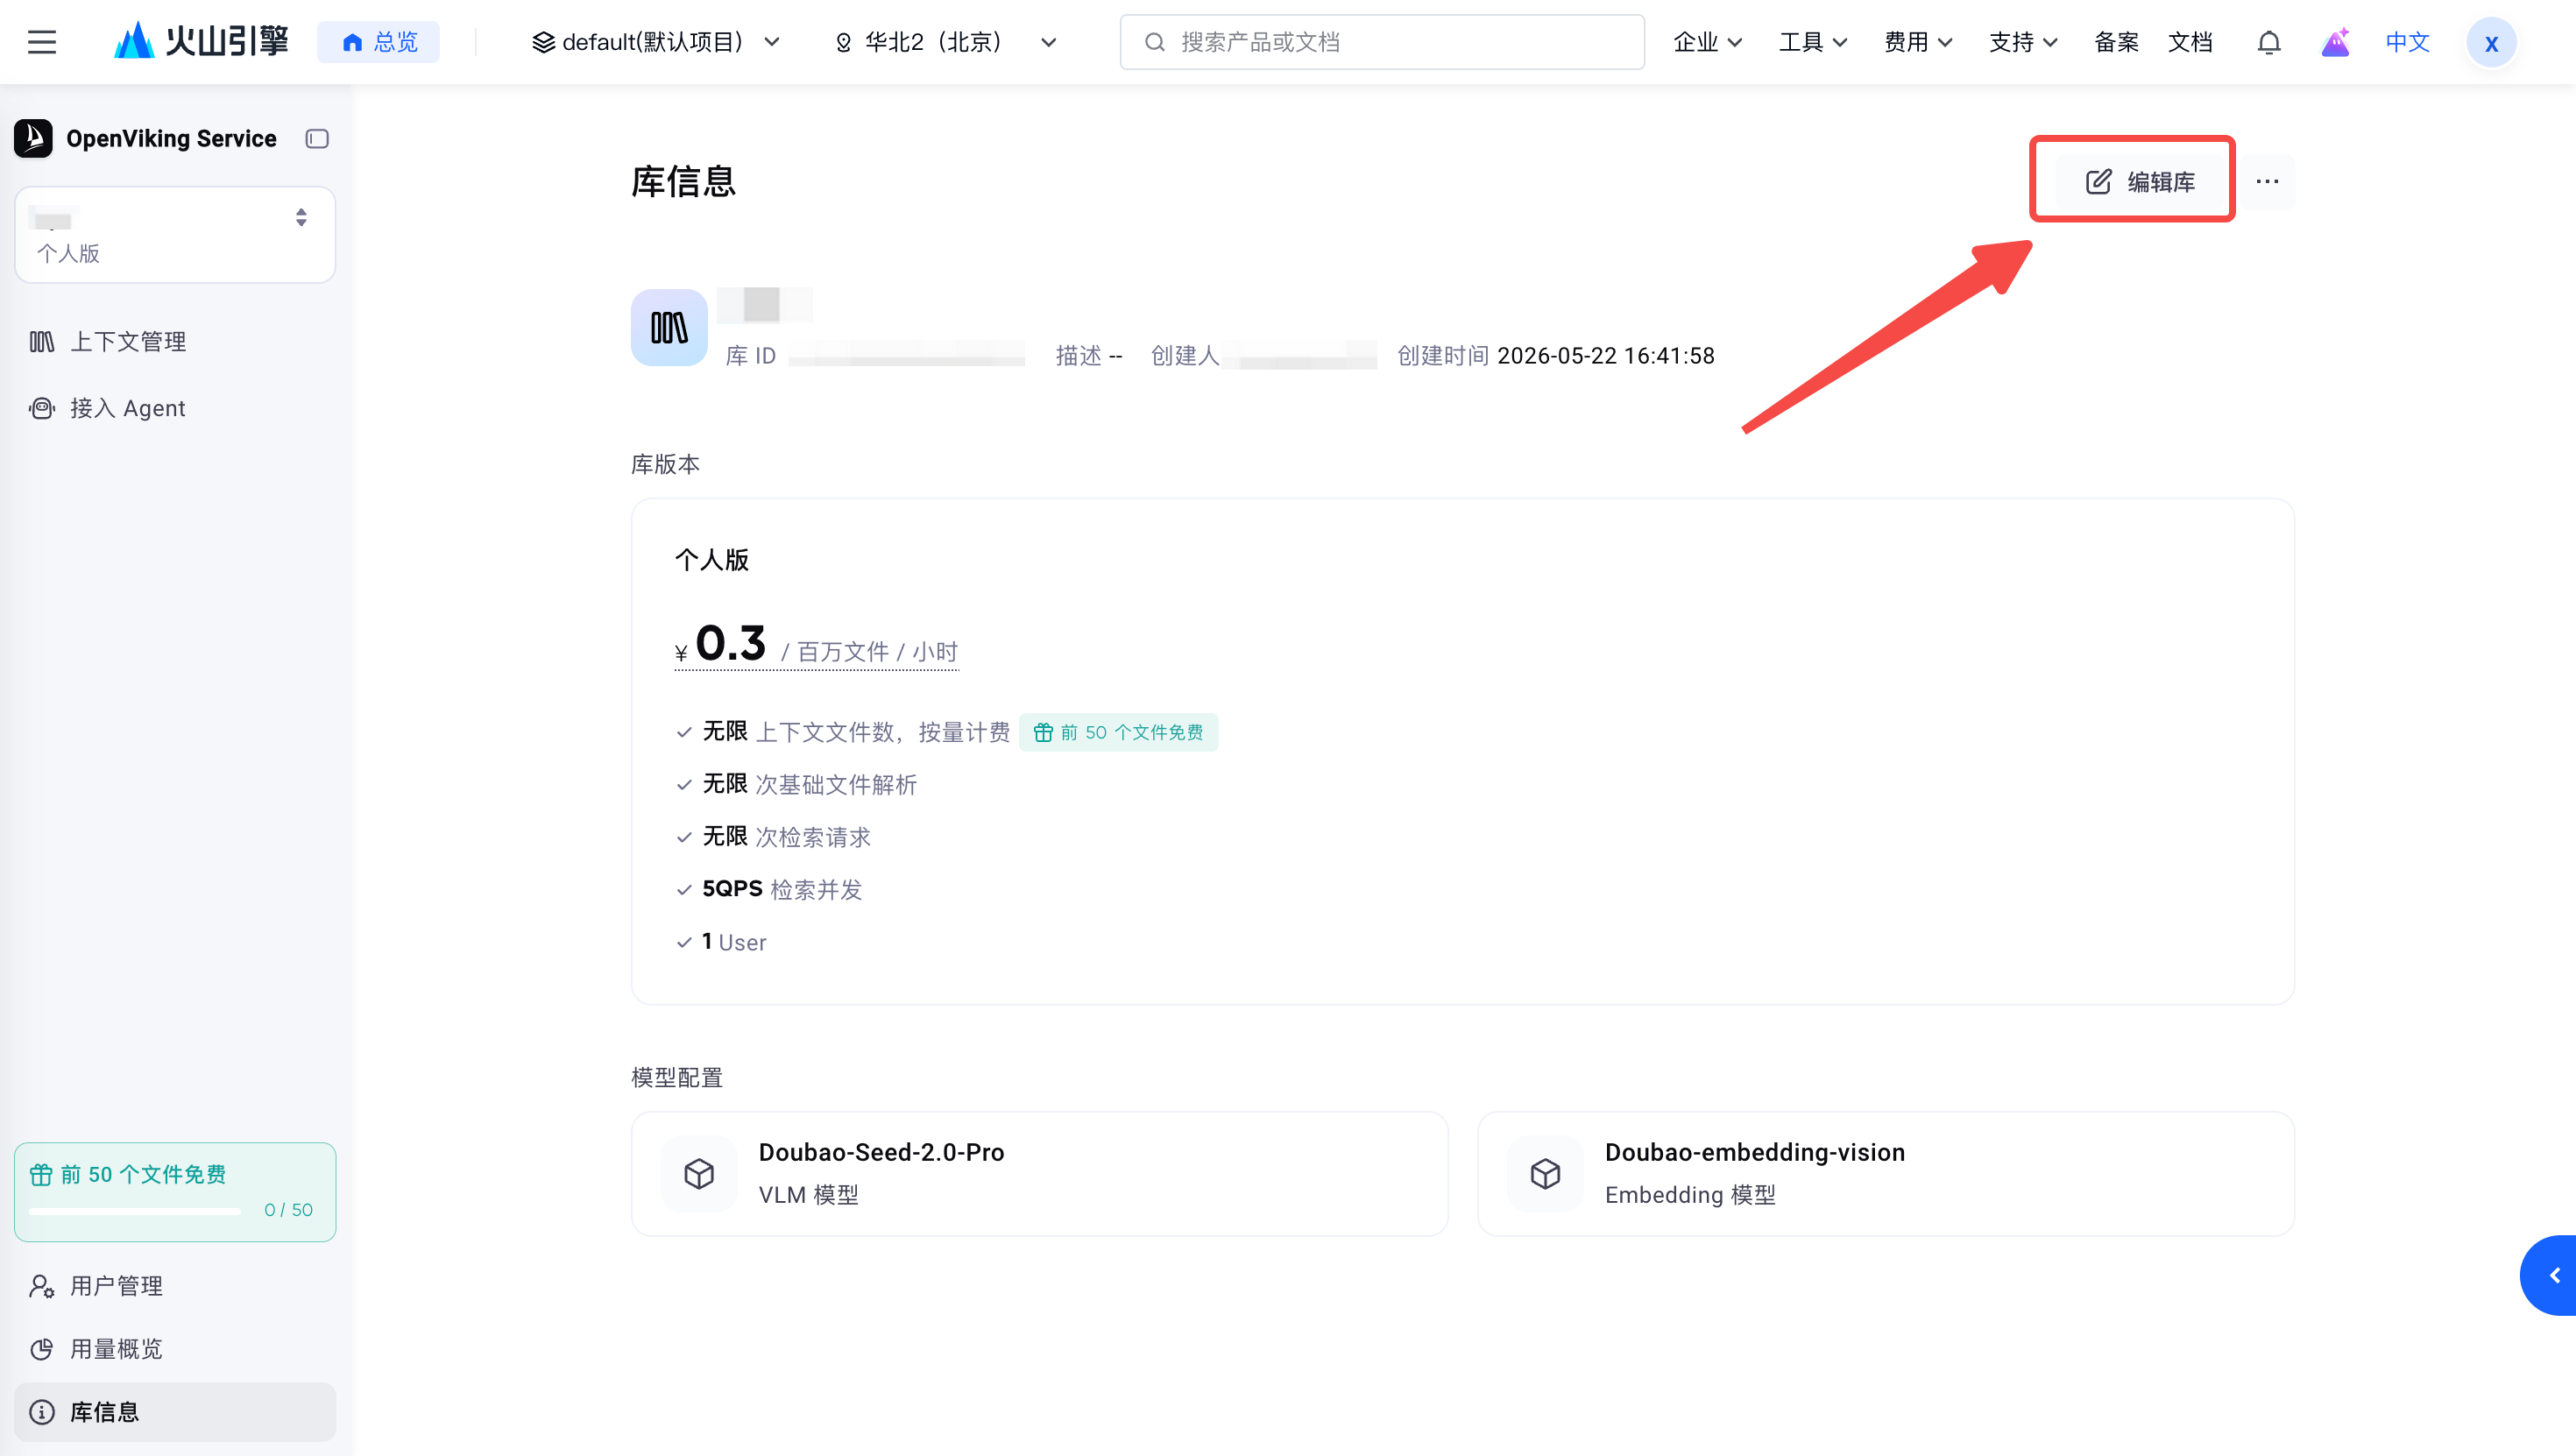Click the search magnifier icon
2576x1456 pixels.
1154,42
